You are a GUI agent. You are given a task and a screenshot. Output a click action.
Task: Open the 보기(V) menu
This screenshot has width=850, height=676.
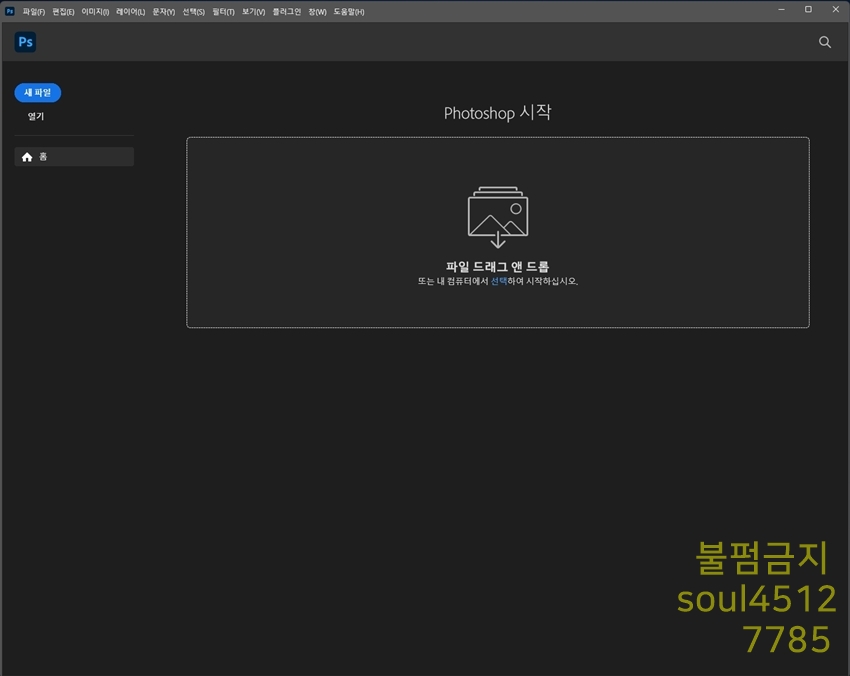(x=253, y=12)
